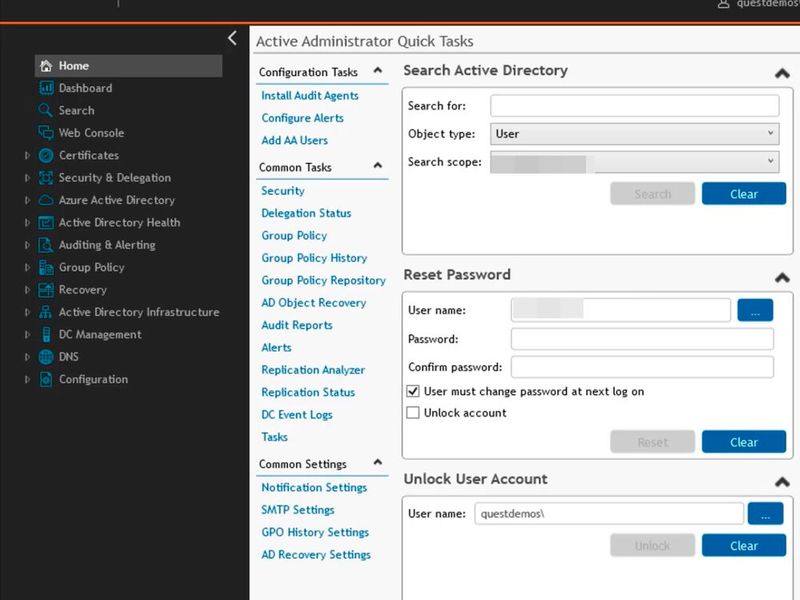Open Group Policy History quick task
Viewport: 800px width, 600px height.
314,258
